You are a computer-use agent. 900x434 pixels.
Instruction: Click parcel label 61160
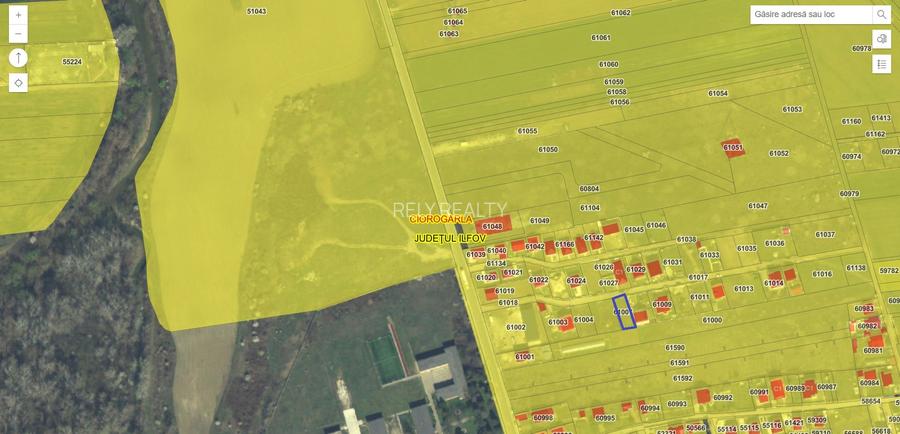point(851,121)
